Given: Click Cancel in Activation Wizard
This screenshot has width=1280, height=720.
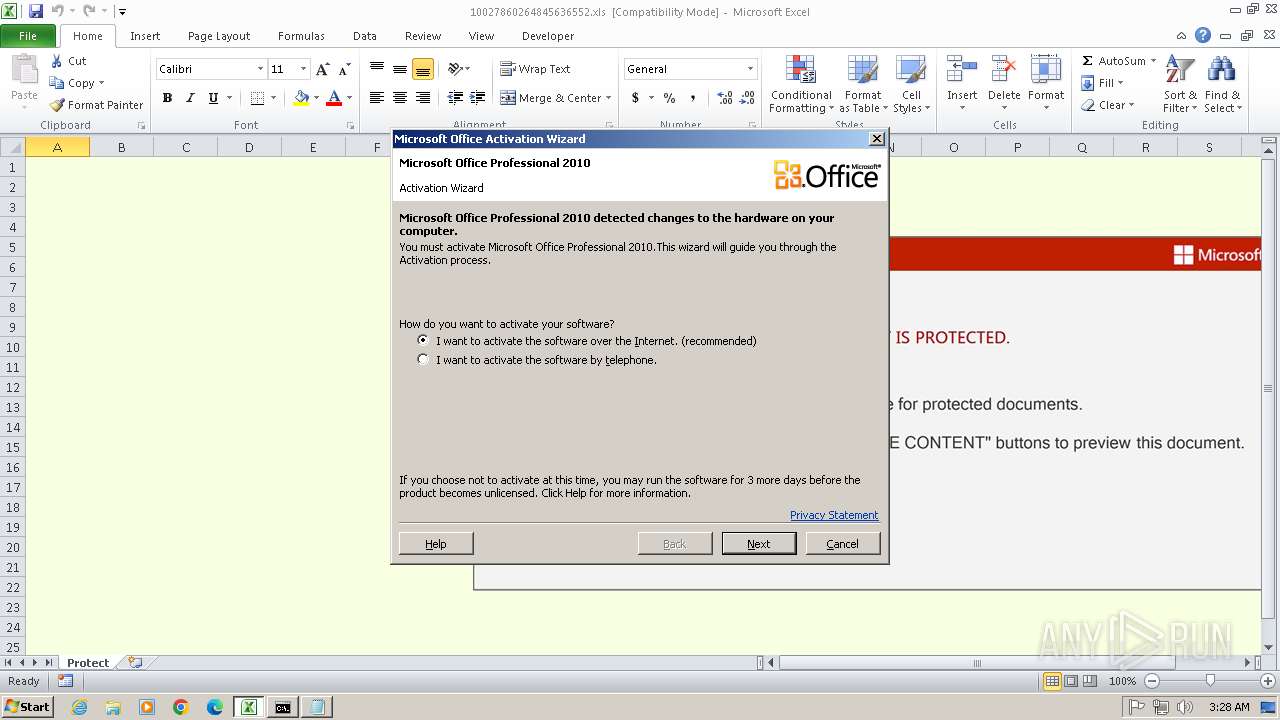Looking at the screenshot, I should 843,543.
